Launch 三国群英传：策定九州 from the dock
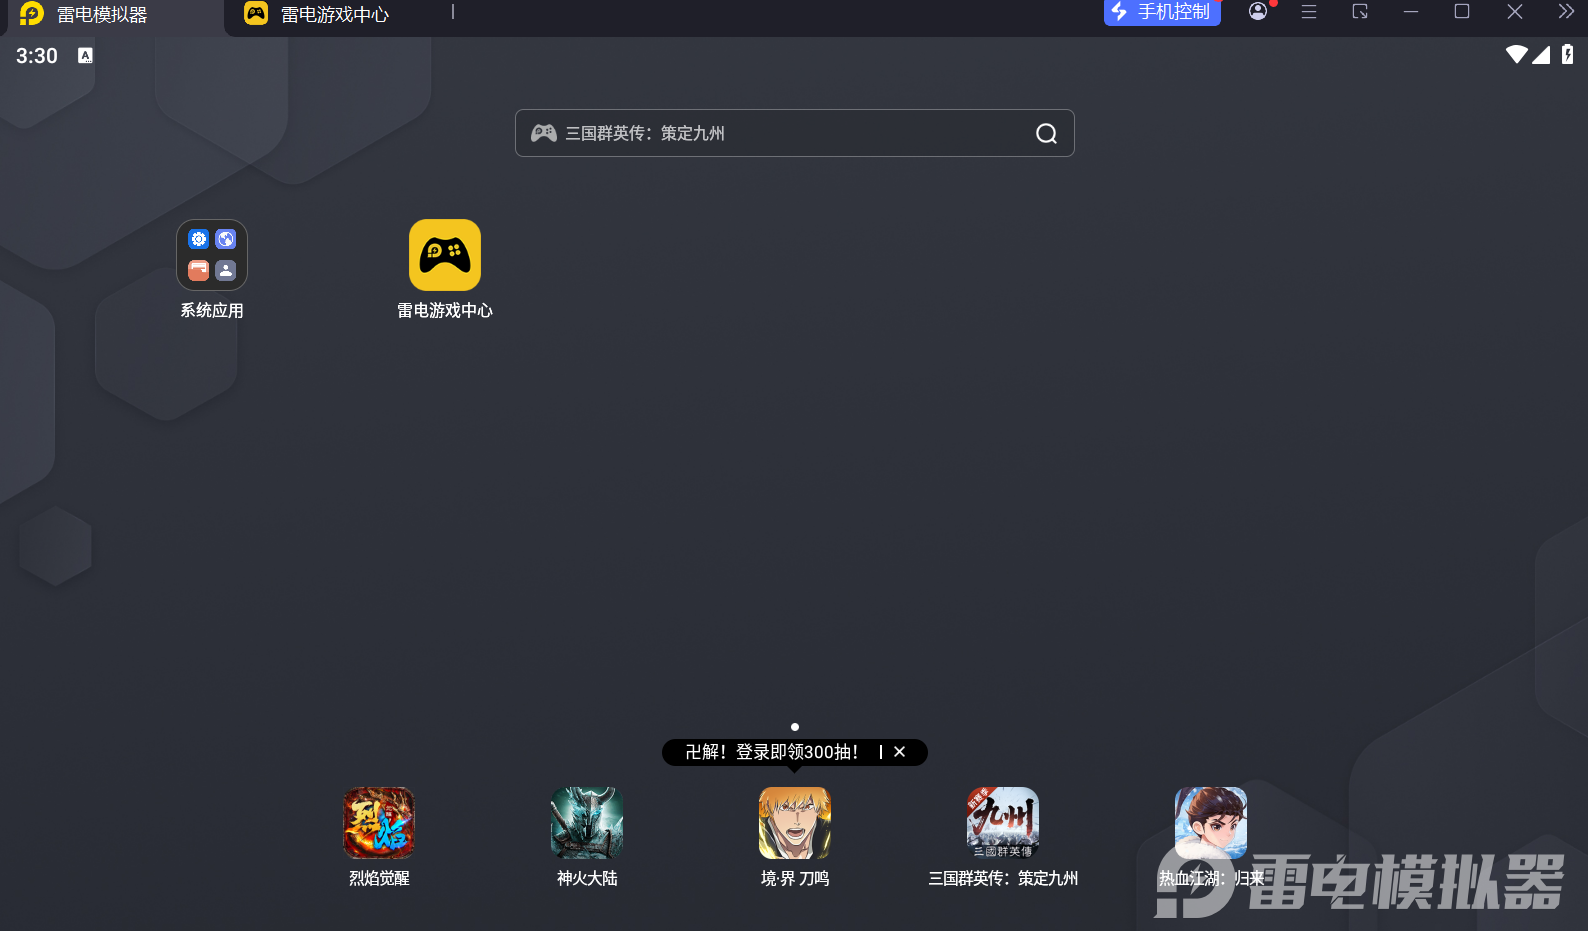This screenshot has width=1588, height=931. [1003, 823]
